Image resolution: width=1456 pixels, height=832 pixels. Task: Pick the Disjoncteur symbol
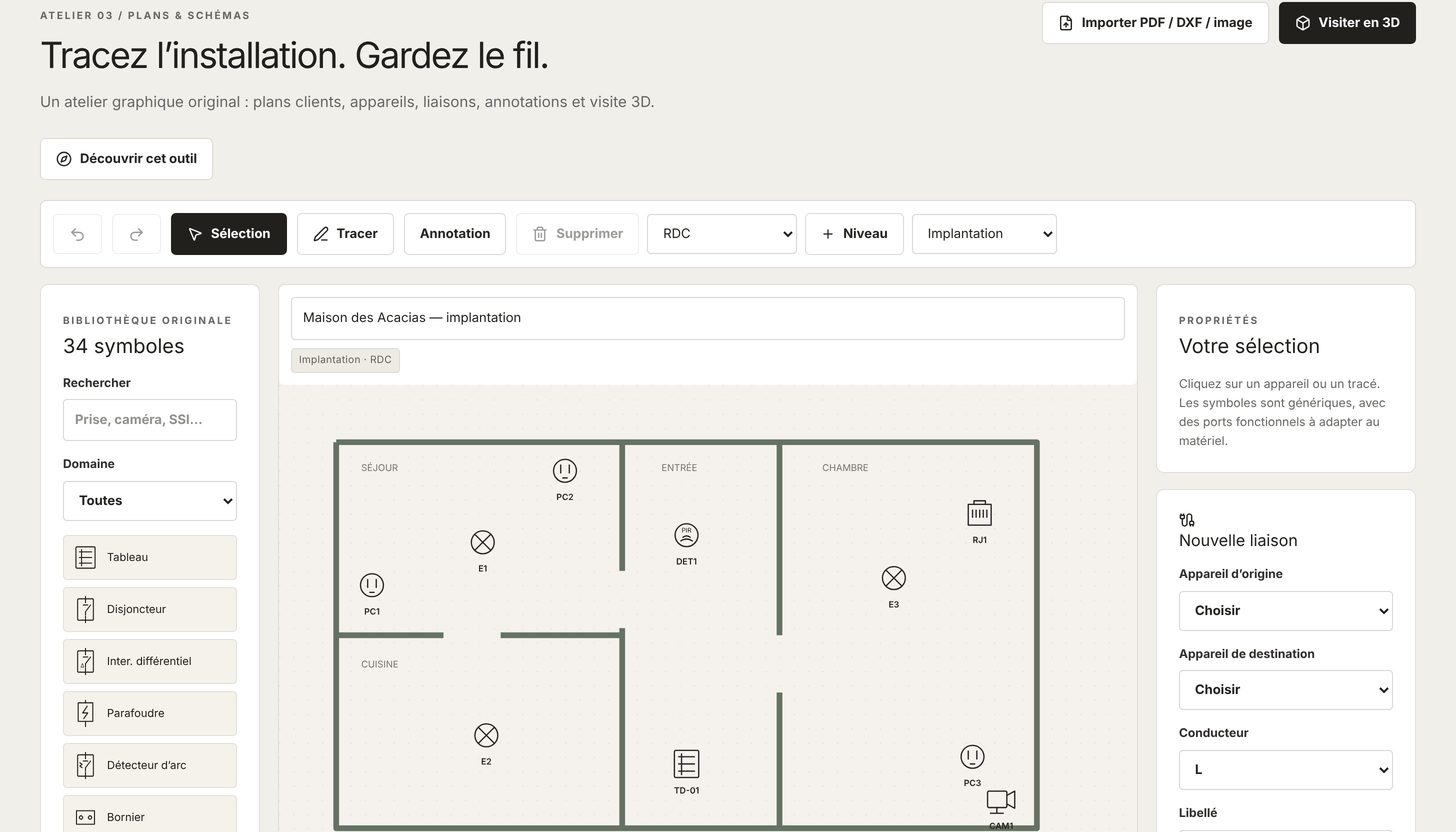coord(150,609)
